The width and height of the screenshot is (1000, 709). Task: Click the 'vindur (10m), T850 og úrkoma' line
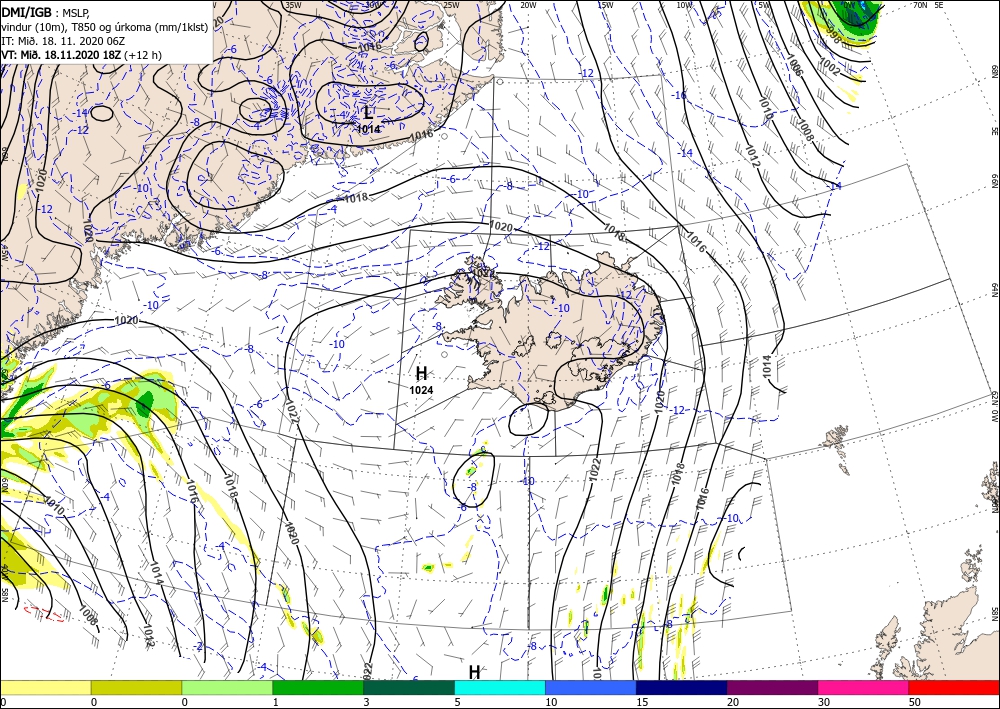pyautogui.click(x=105, y=27)
